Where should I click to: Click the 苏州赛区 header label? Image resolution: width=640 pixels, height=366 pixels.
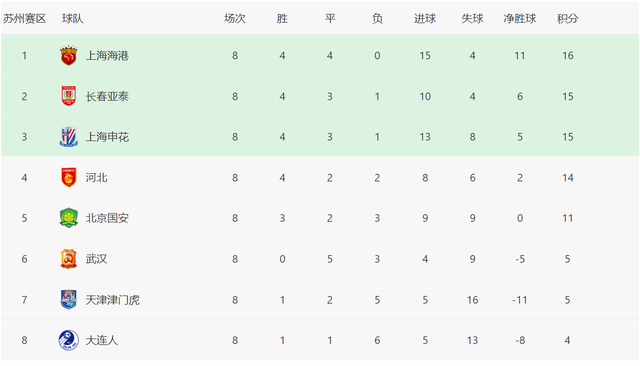pyautogui.click(x=24, y=18)
